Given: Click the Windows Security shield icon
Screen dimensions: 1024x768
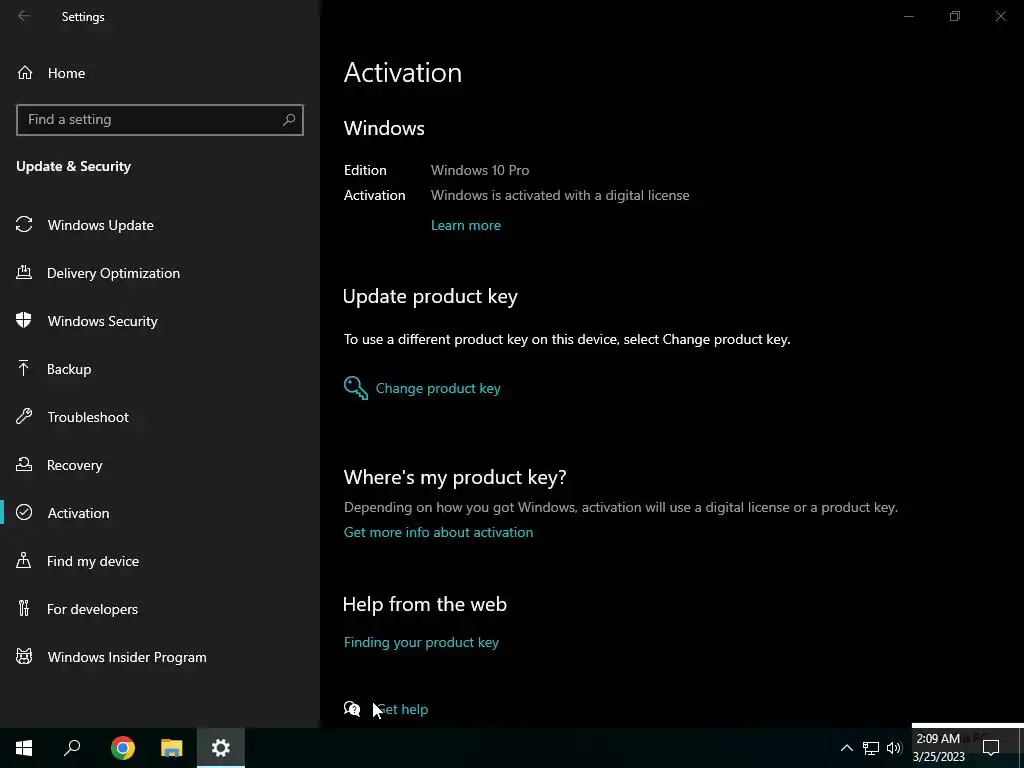Looking at the screenshot, I should (24, 320).
